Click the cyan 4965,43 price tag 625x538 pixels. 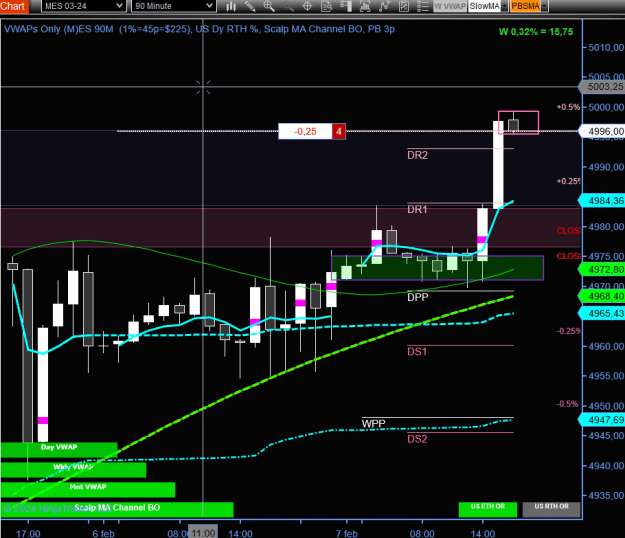click(x=602, y=313)
